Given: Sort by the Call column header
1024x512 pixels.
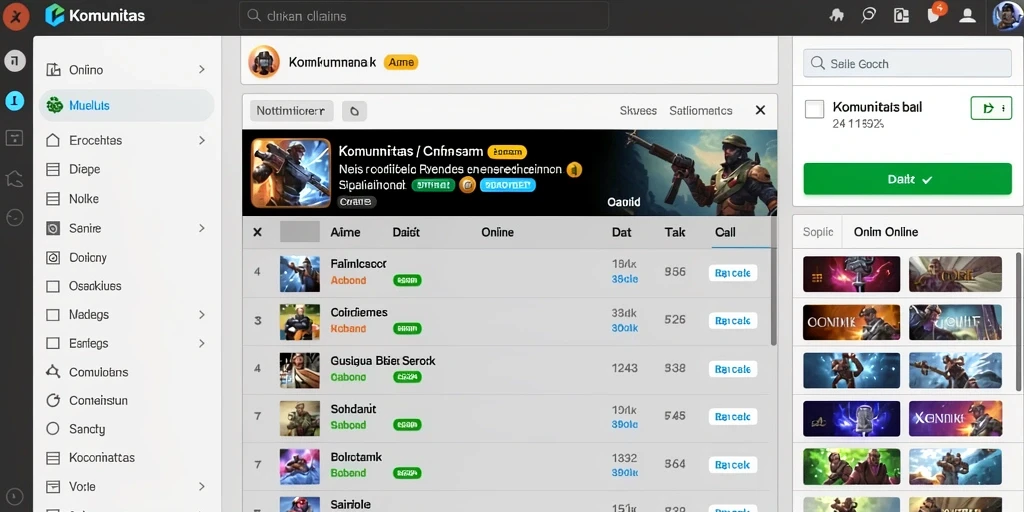Looking at the screenshot, I should click(x=725, y=232).
